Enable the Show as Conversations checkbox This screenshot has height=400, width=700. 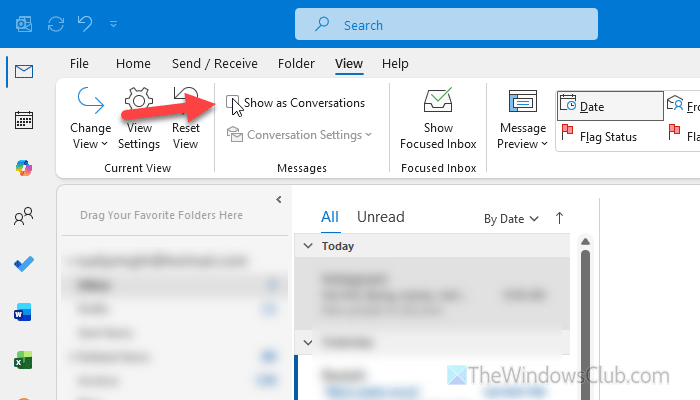point(232,103)
